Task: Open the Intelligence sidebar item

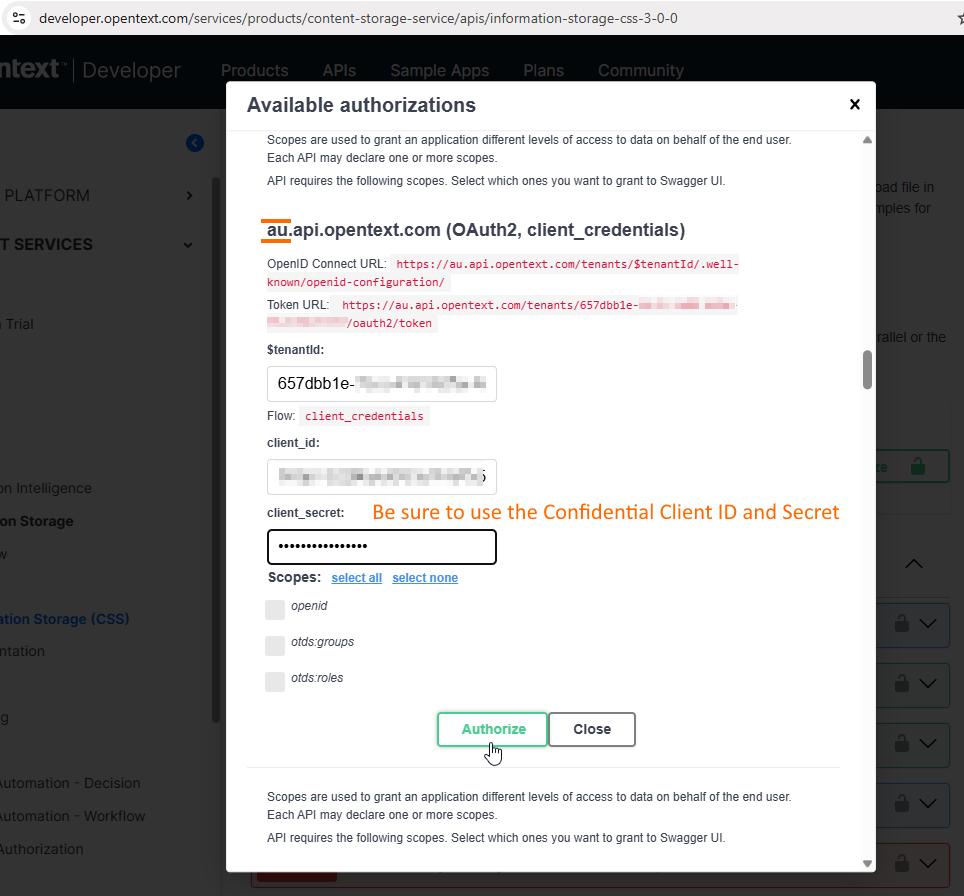Action: click(x=45, y=488)
